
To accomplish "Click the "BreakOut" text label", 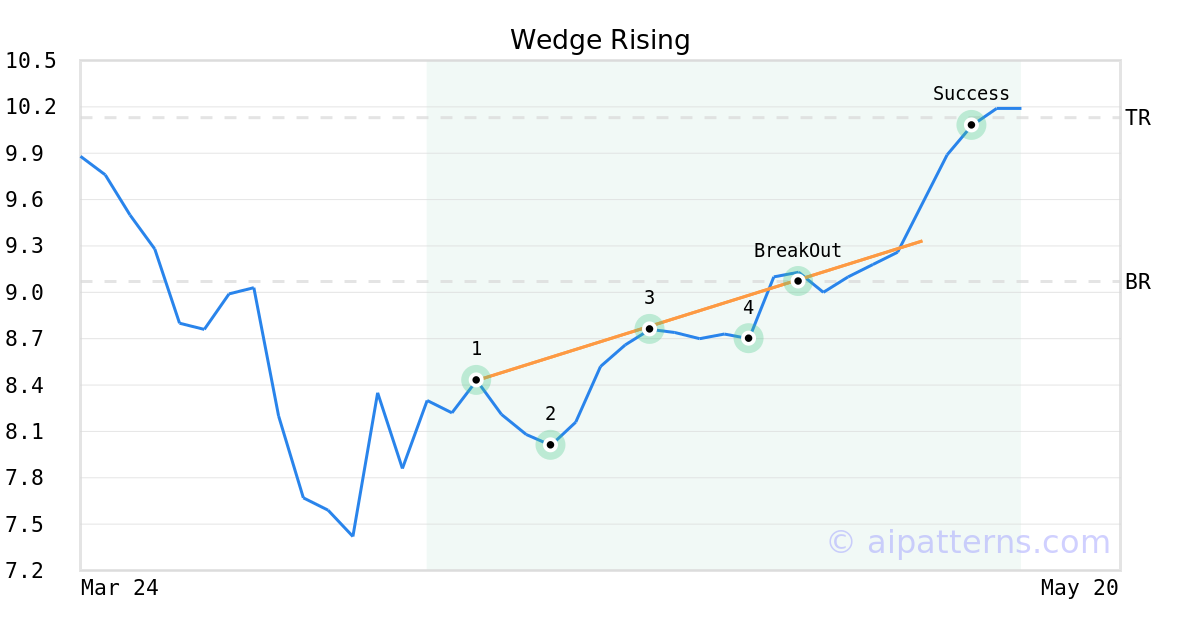I will 797,251.
